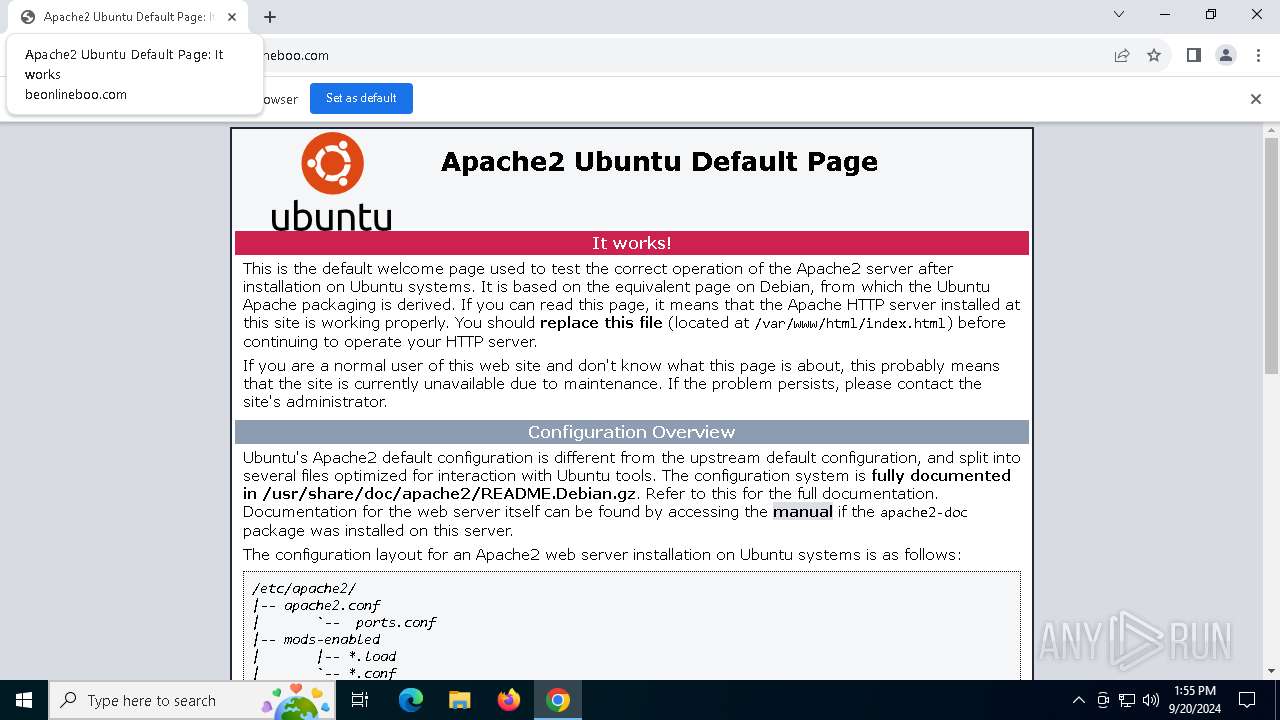Open the clock showing 1:55 PM
Image resolution: width=1280 pixels, height=720 pixels.
[x=1195, y=700]
